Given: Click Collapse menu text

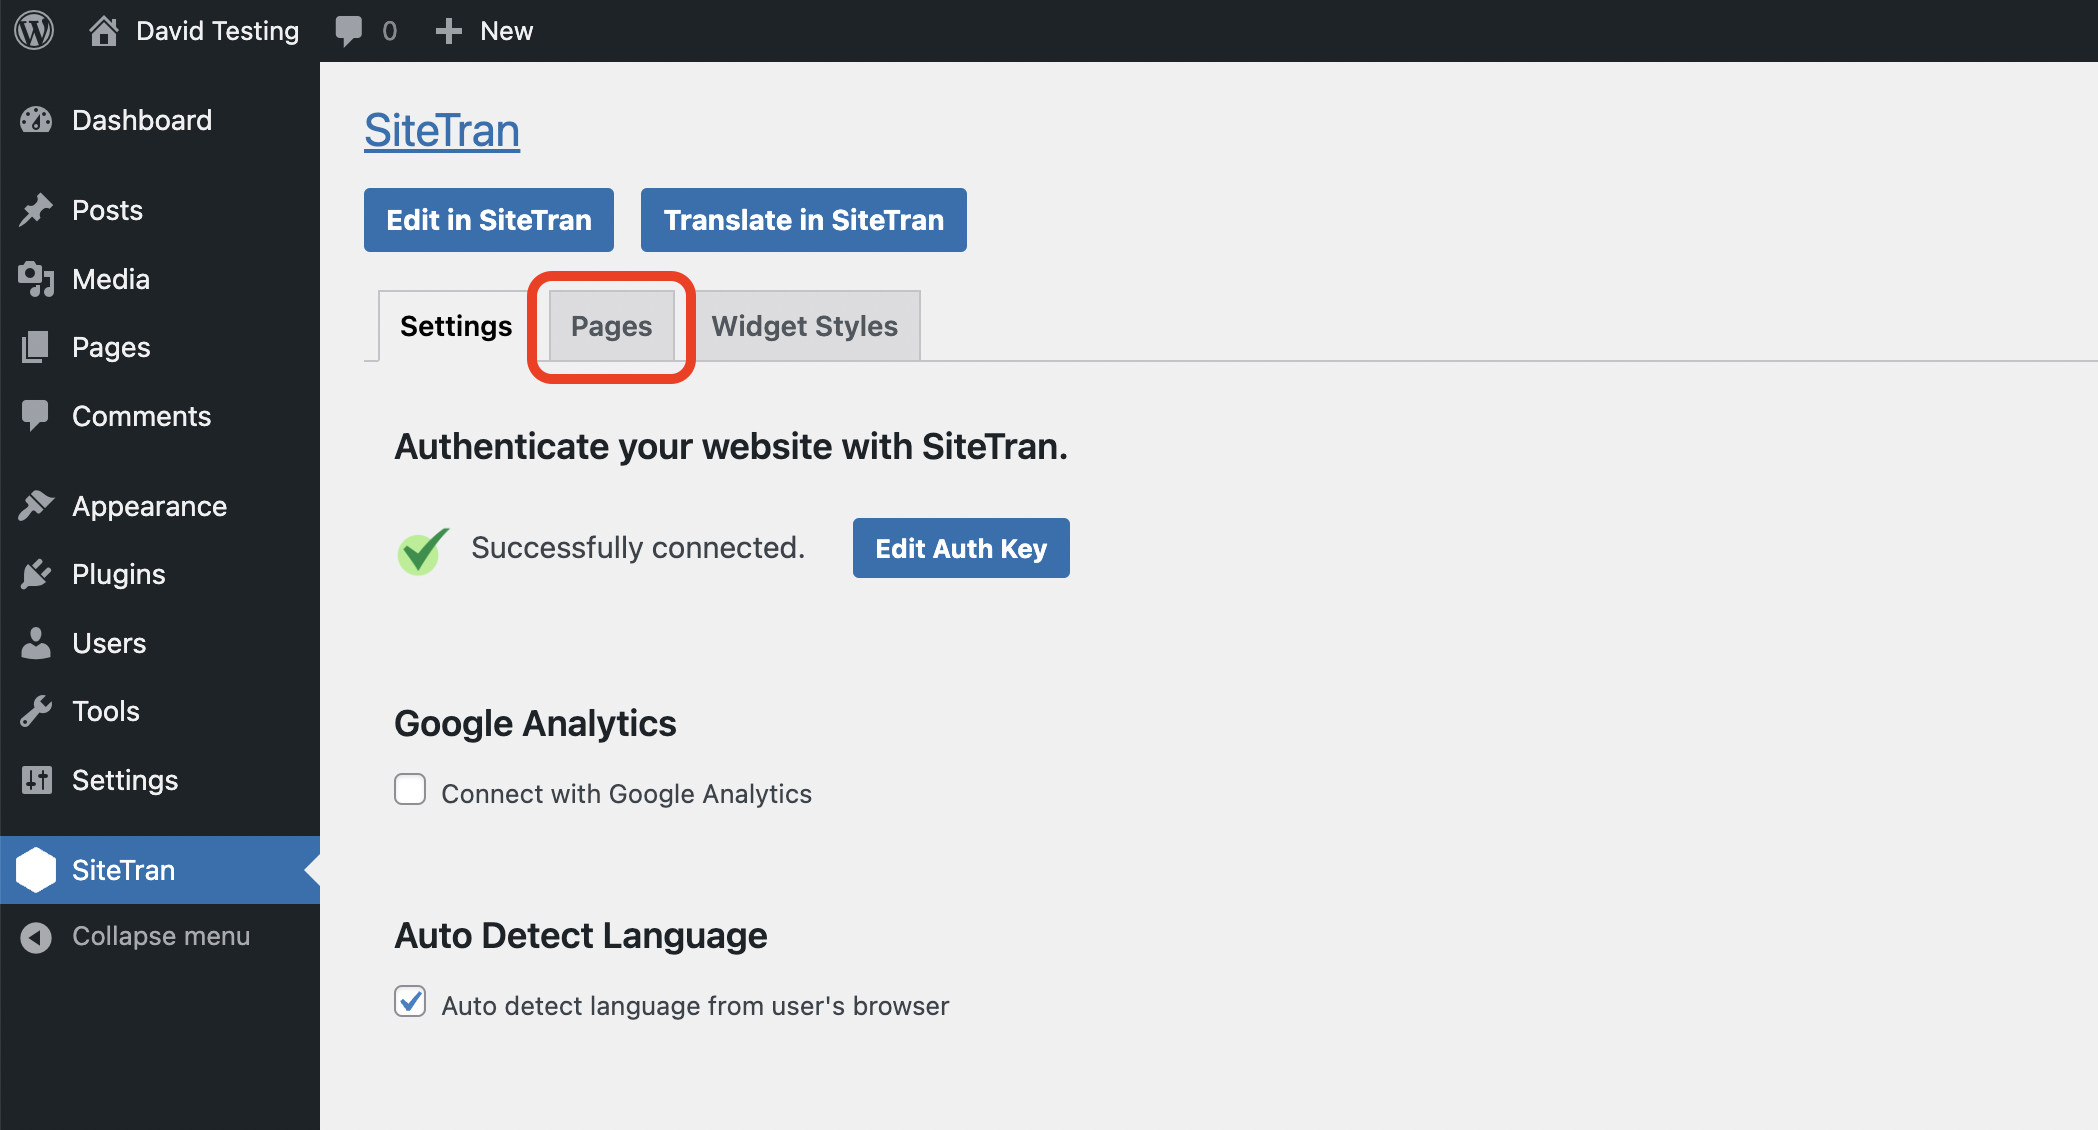Looking at the screenshot, I should coord(161,937).
